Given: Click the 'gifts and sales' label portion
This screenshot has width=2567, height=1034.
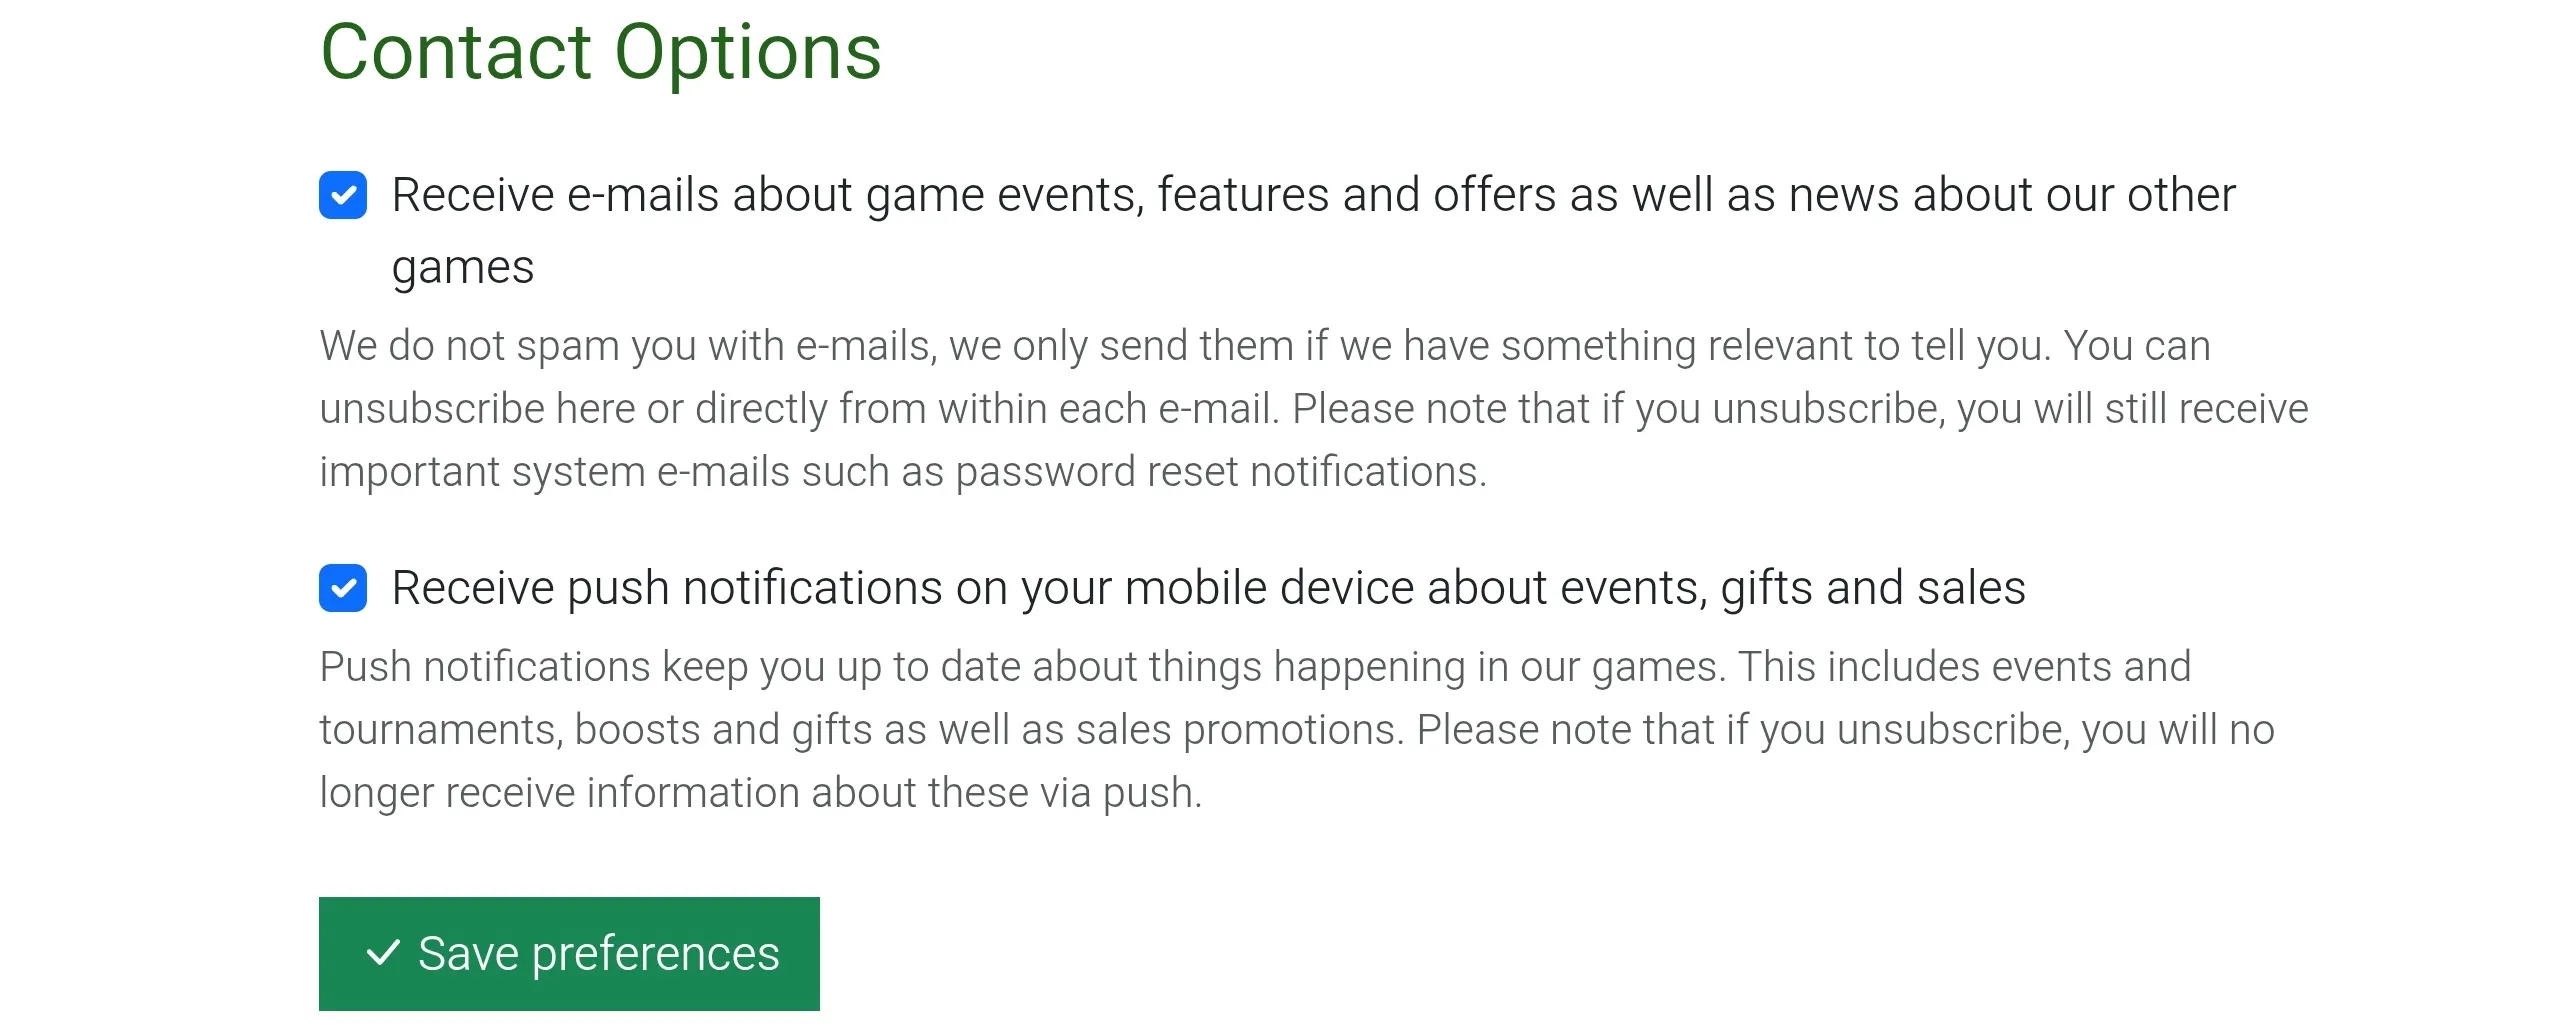Looking at the screenshot, I should coord(1873,588).
